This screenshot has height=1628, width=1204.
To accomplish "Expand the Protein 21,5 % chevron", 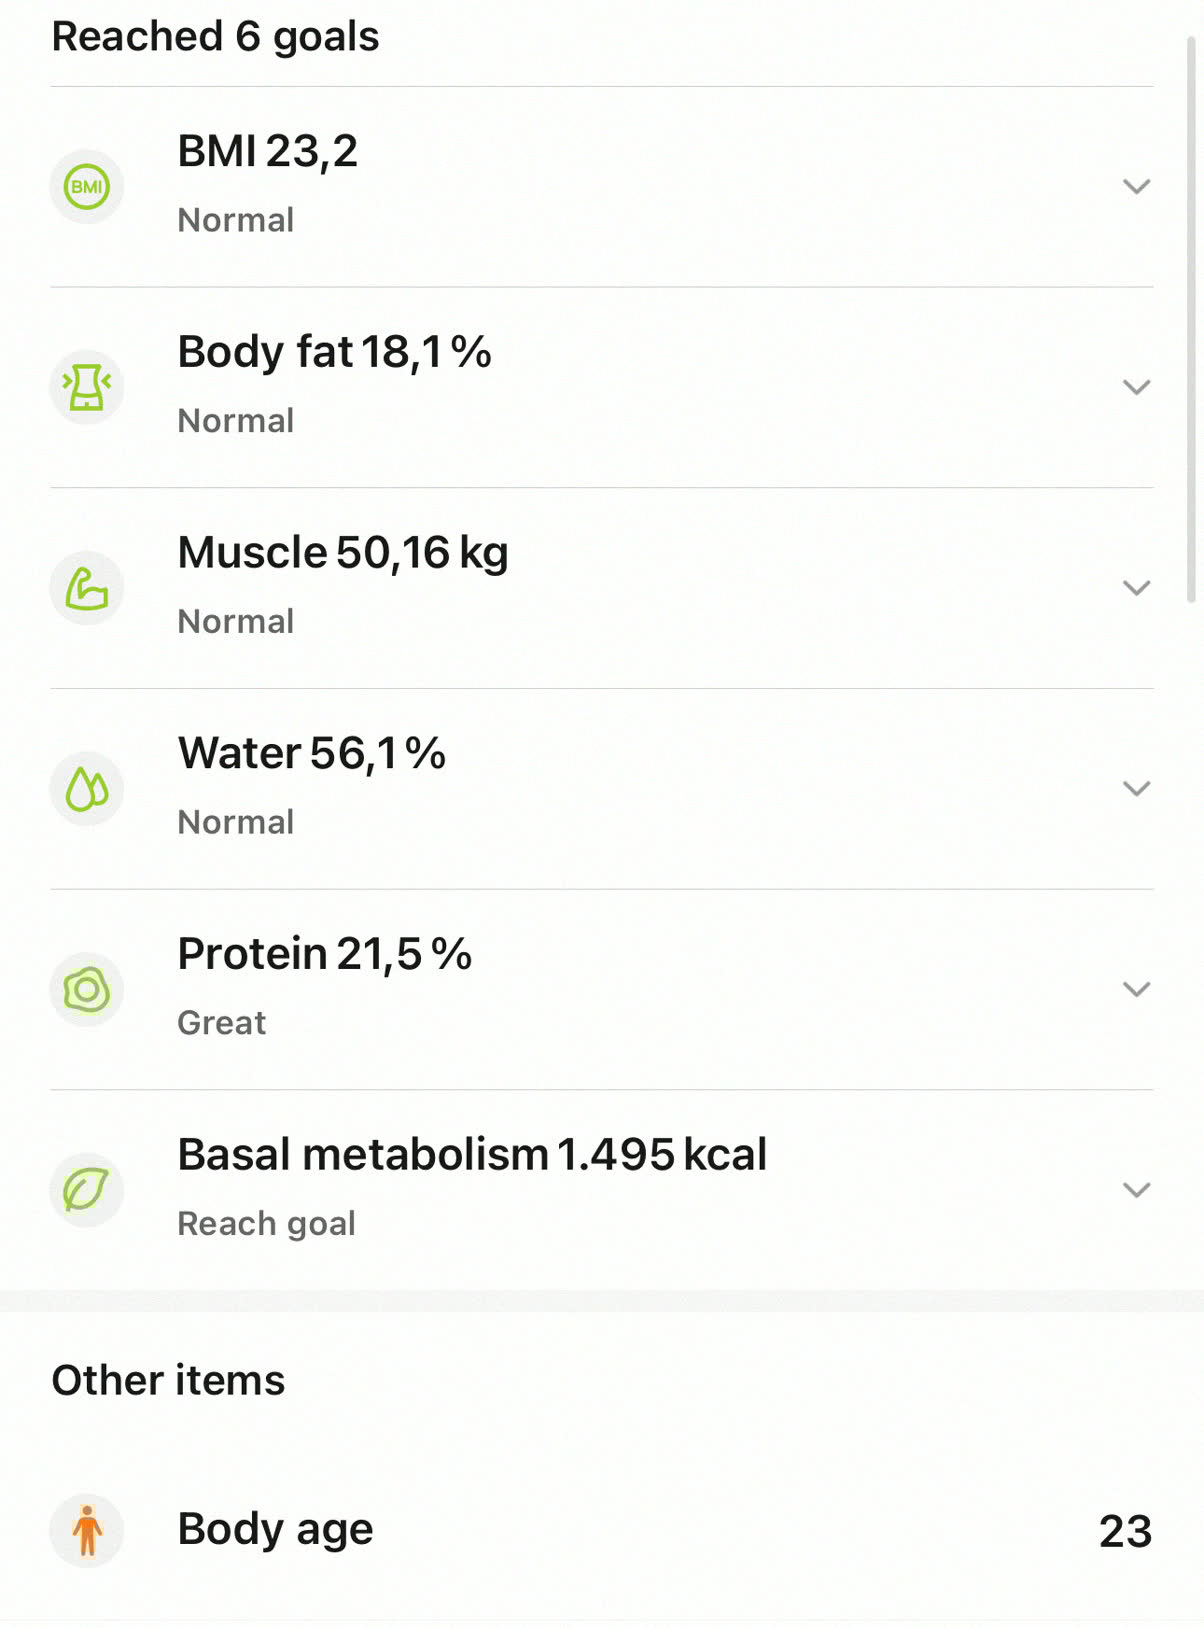I will (x=1136, y=989).
